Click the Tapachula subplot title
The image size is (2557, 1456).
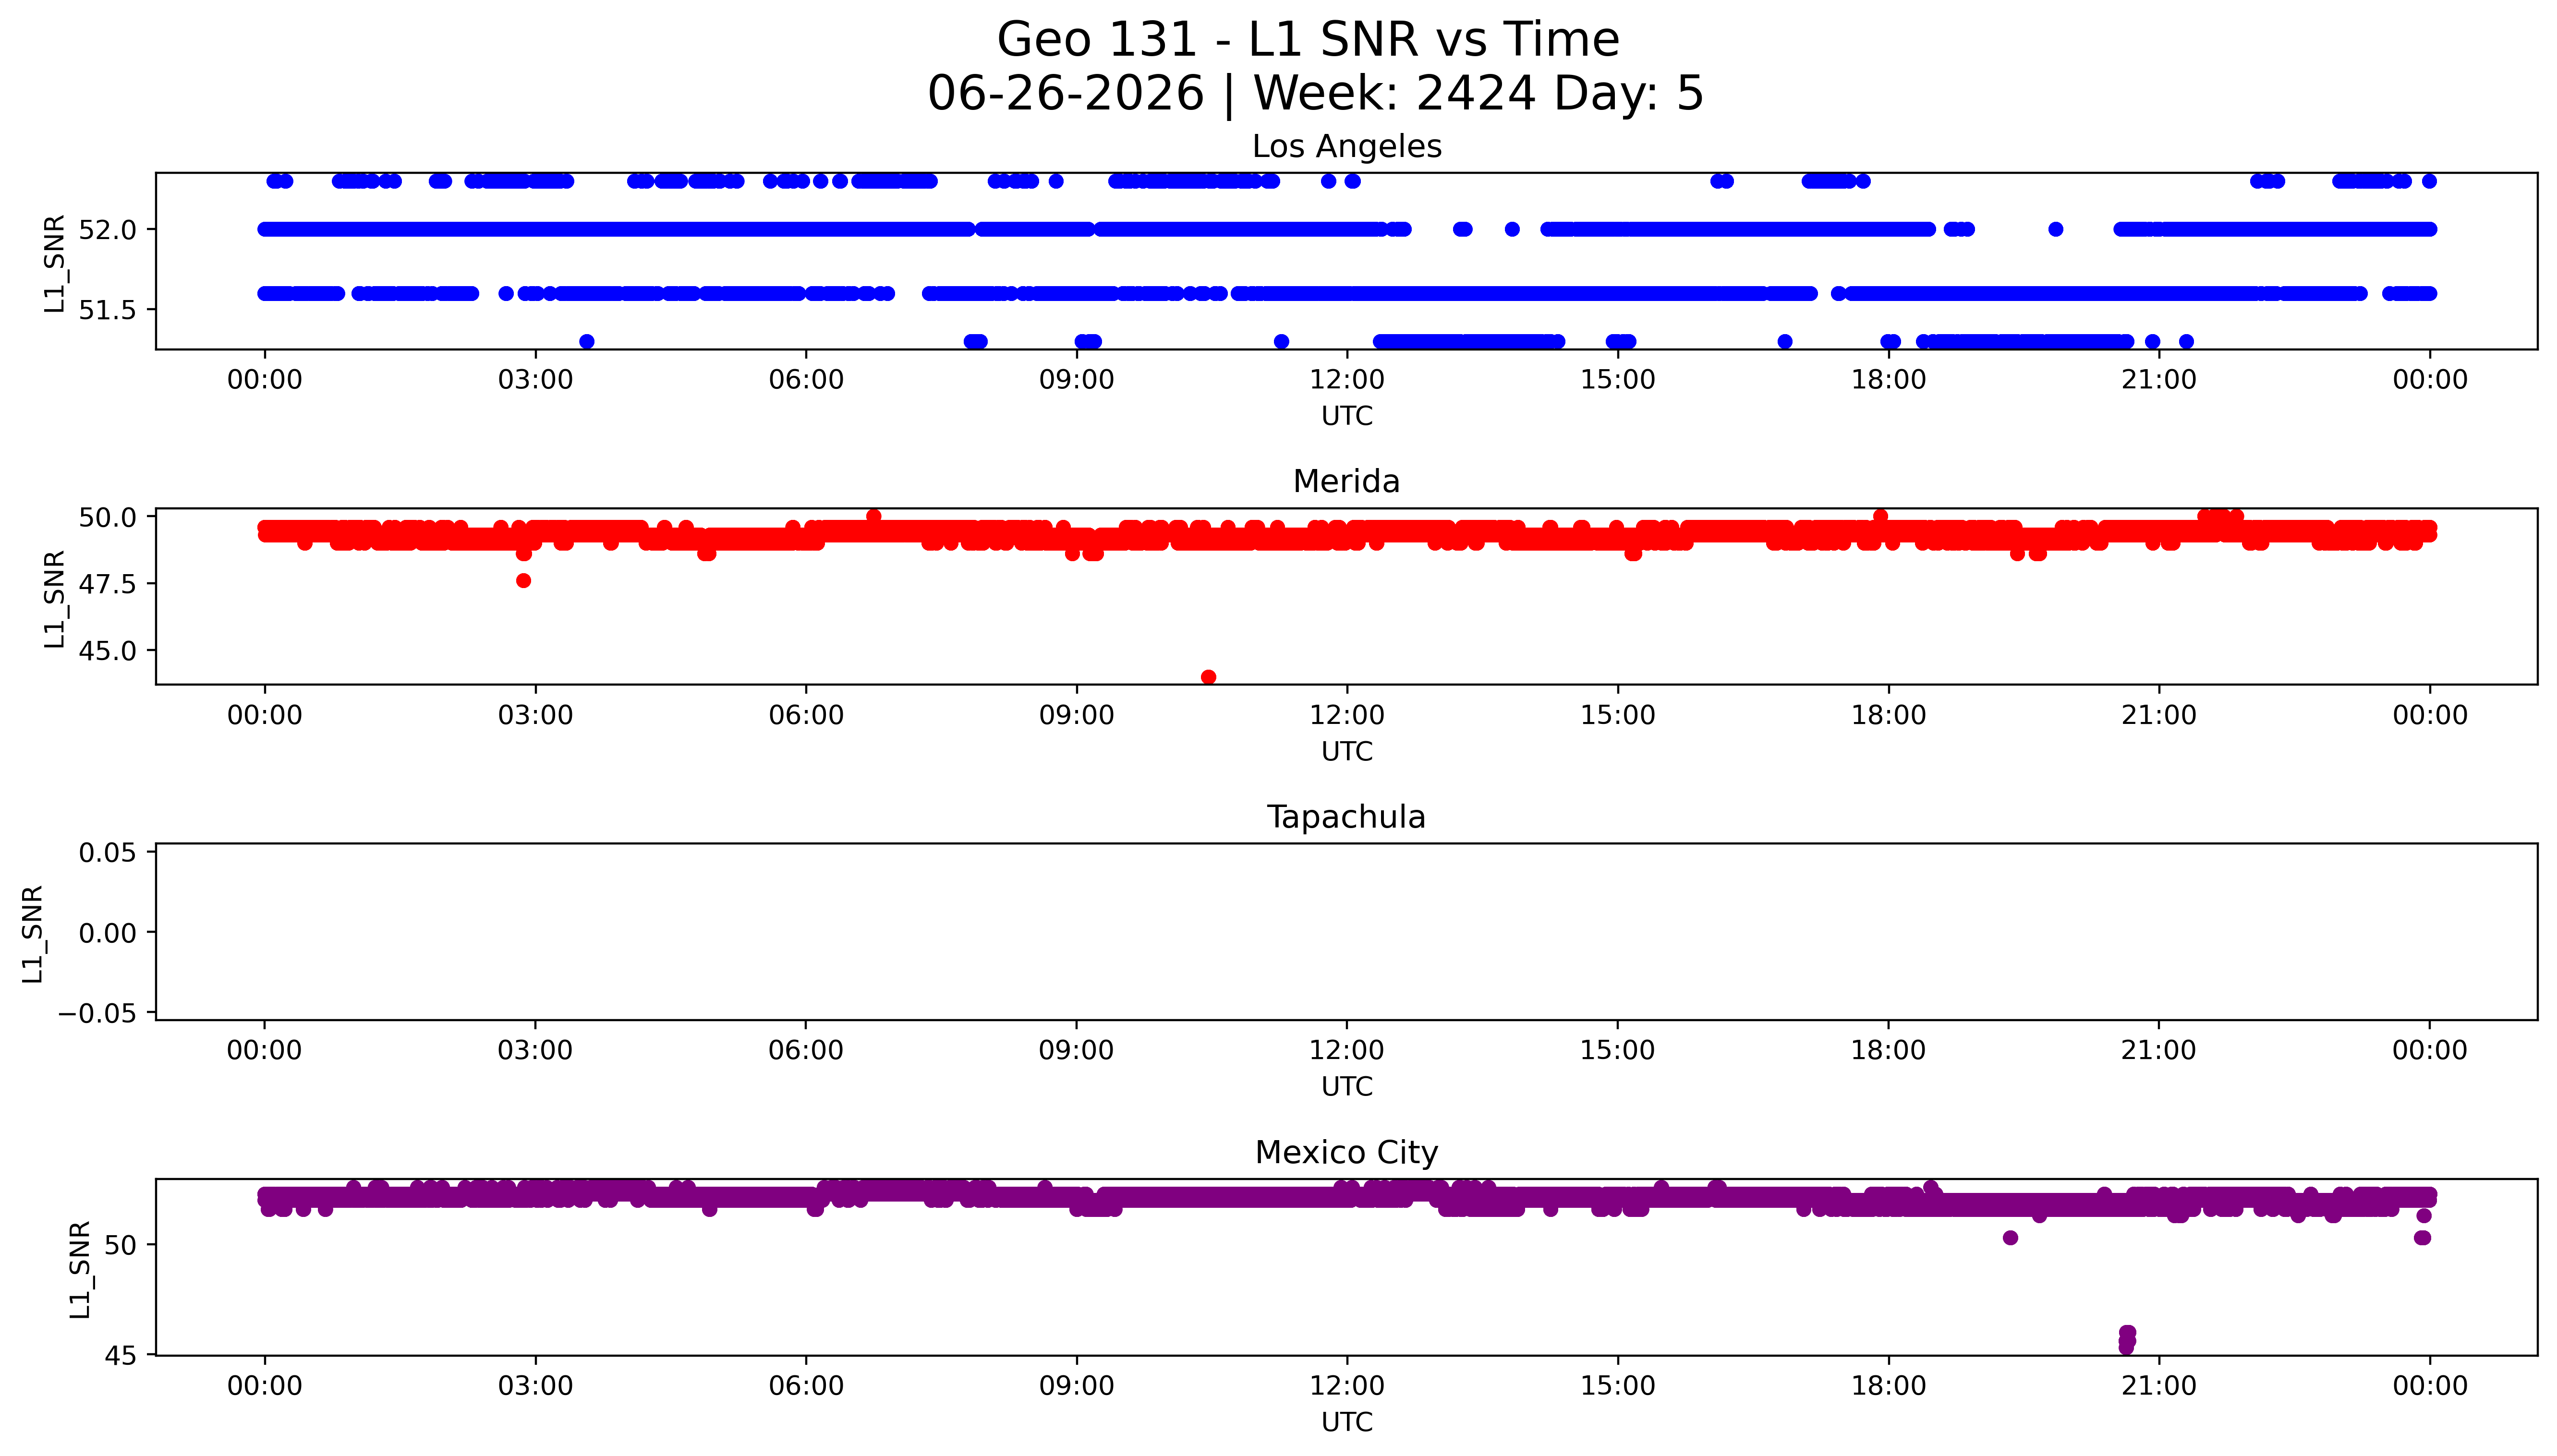[1346, 818]
